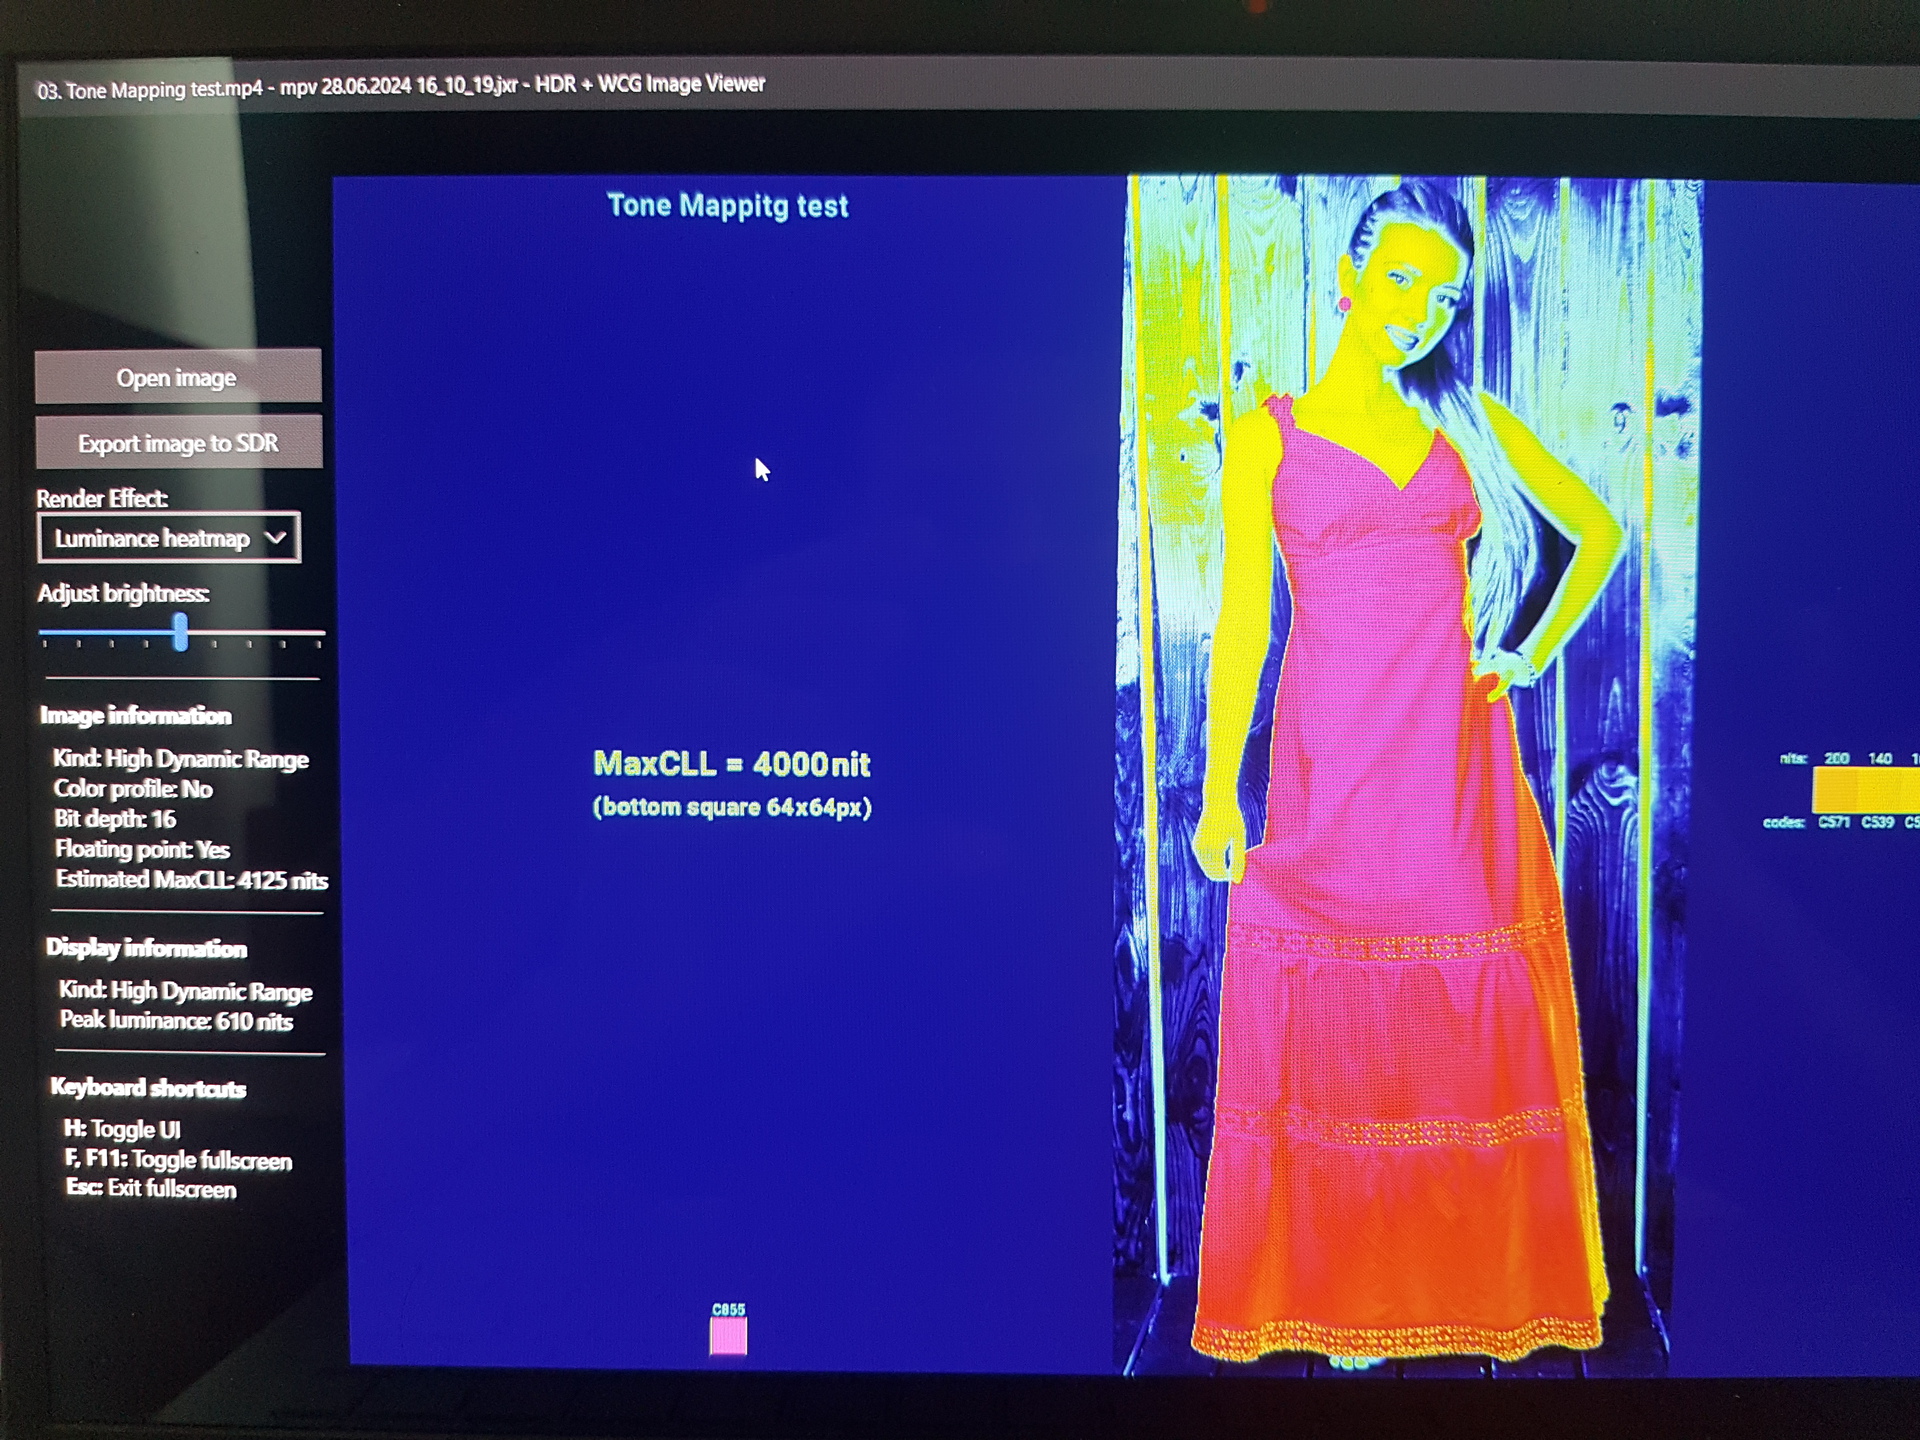Click Export image to SDR button
This screenshot has height=1440, width=1920.
pyautogui.click(x=178, y=443)
